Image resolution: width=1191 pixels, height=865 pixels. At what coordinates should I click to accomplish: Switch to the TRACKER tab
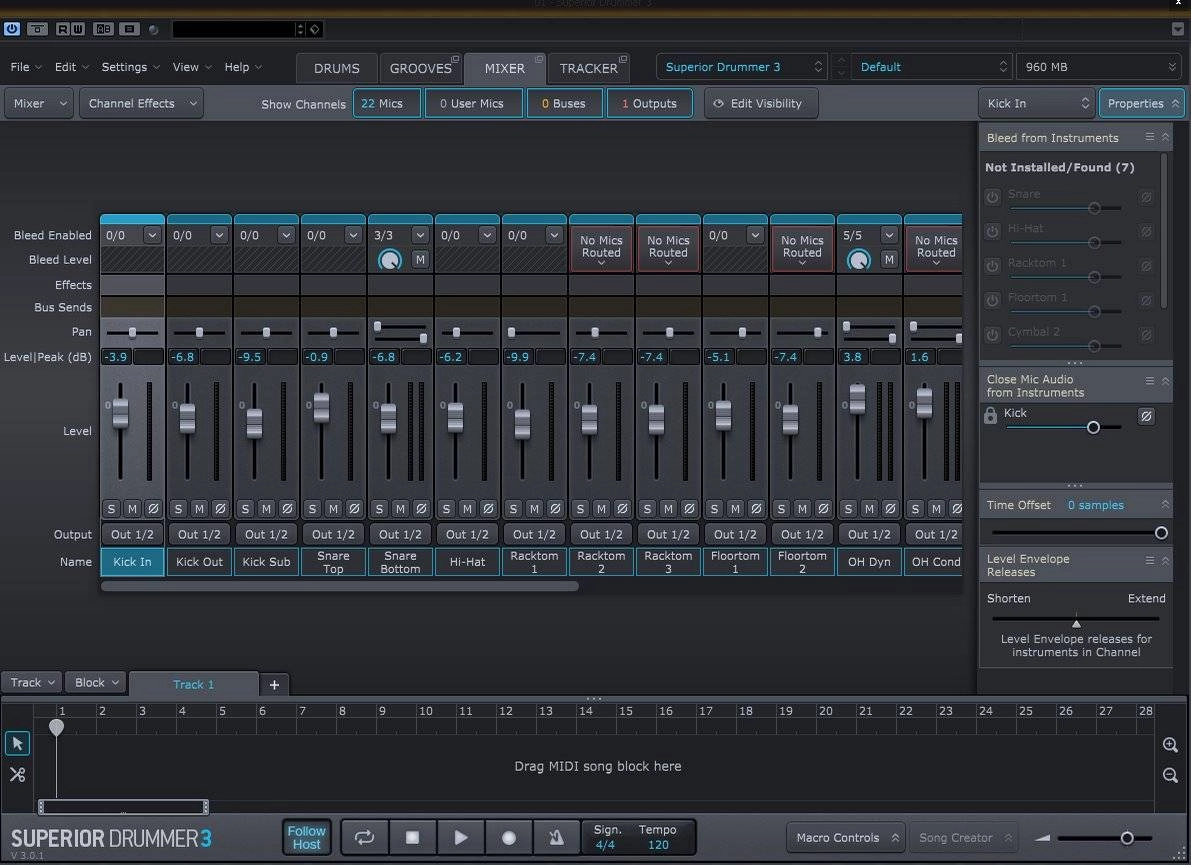tap(589, 68)
